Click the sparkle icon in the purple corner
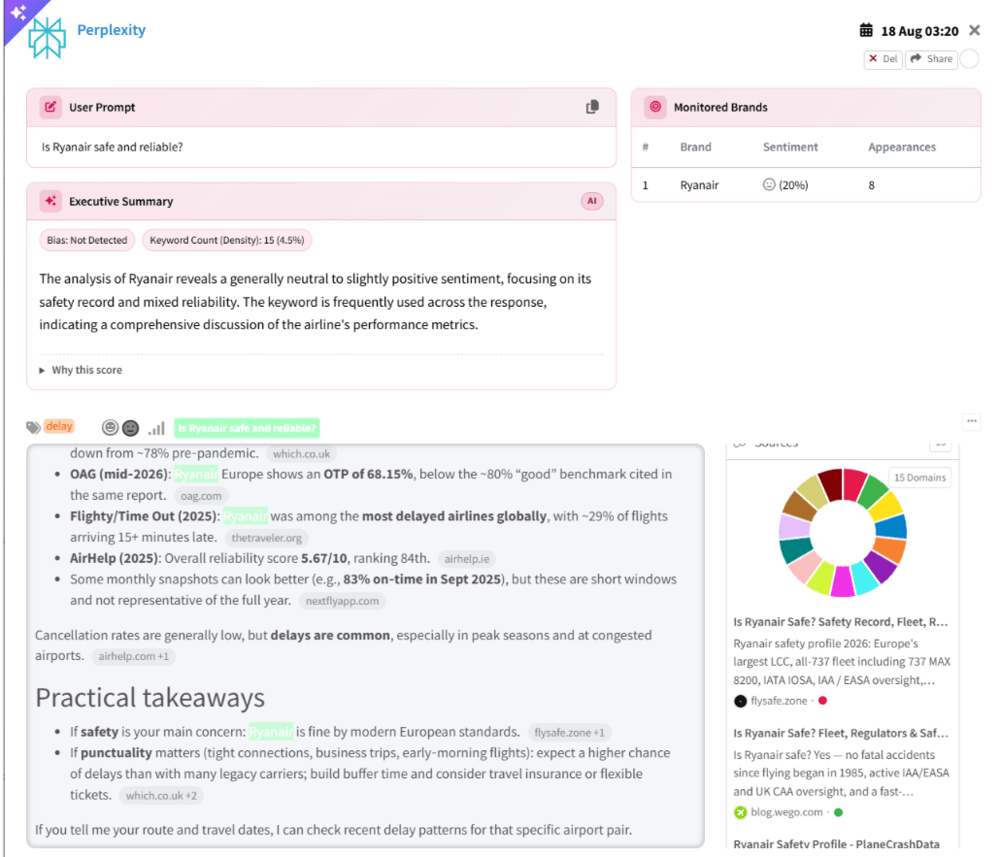 (x=18, y=11)
